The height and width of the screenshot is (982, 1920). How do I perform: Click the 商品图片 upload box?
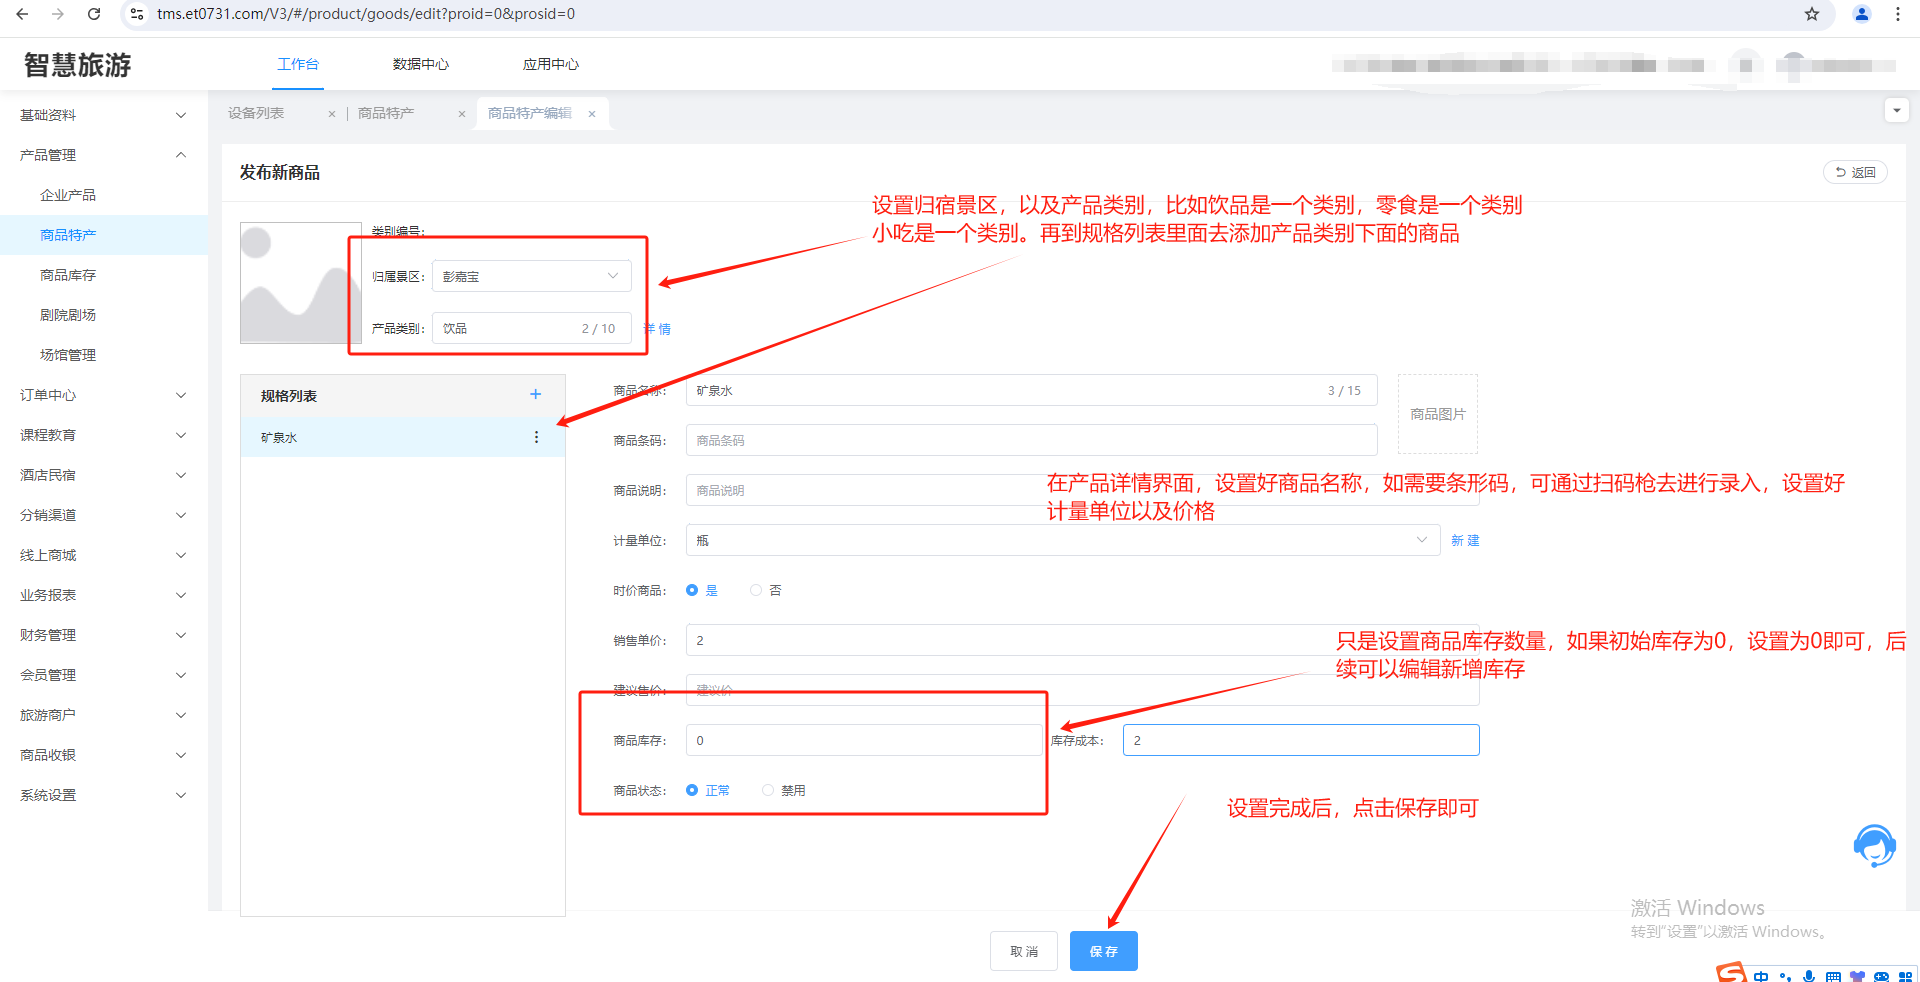tap(1437, 414)
